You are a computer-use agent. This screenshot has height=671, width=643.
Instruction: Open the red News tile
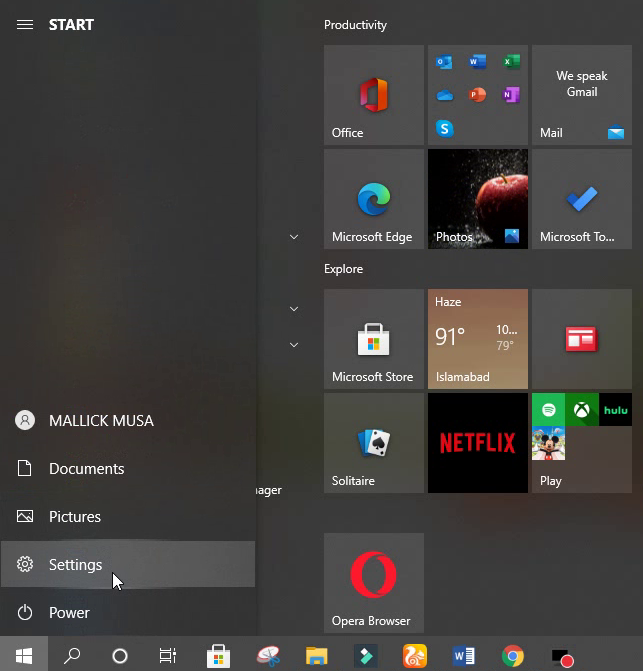point(582,339)
